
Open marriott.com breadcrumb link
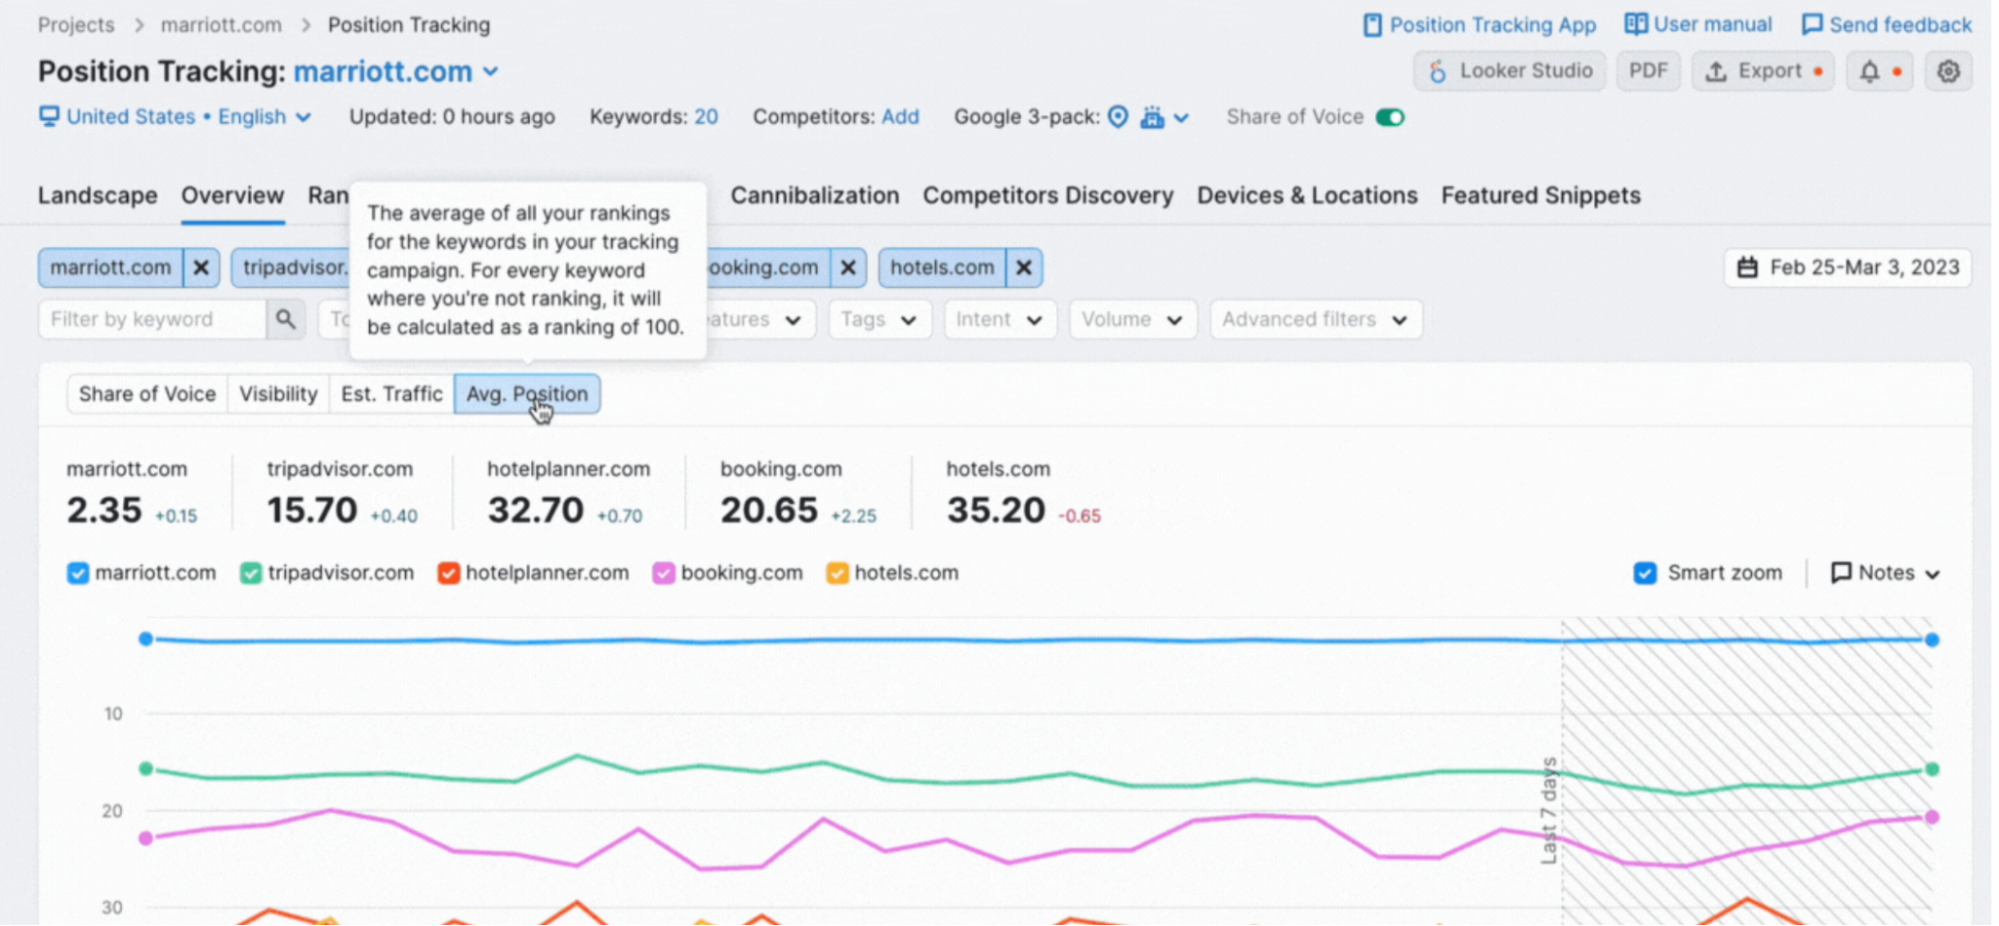[221, 25]
